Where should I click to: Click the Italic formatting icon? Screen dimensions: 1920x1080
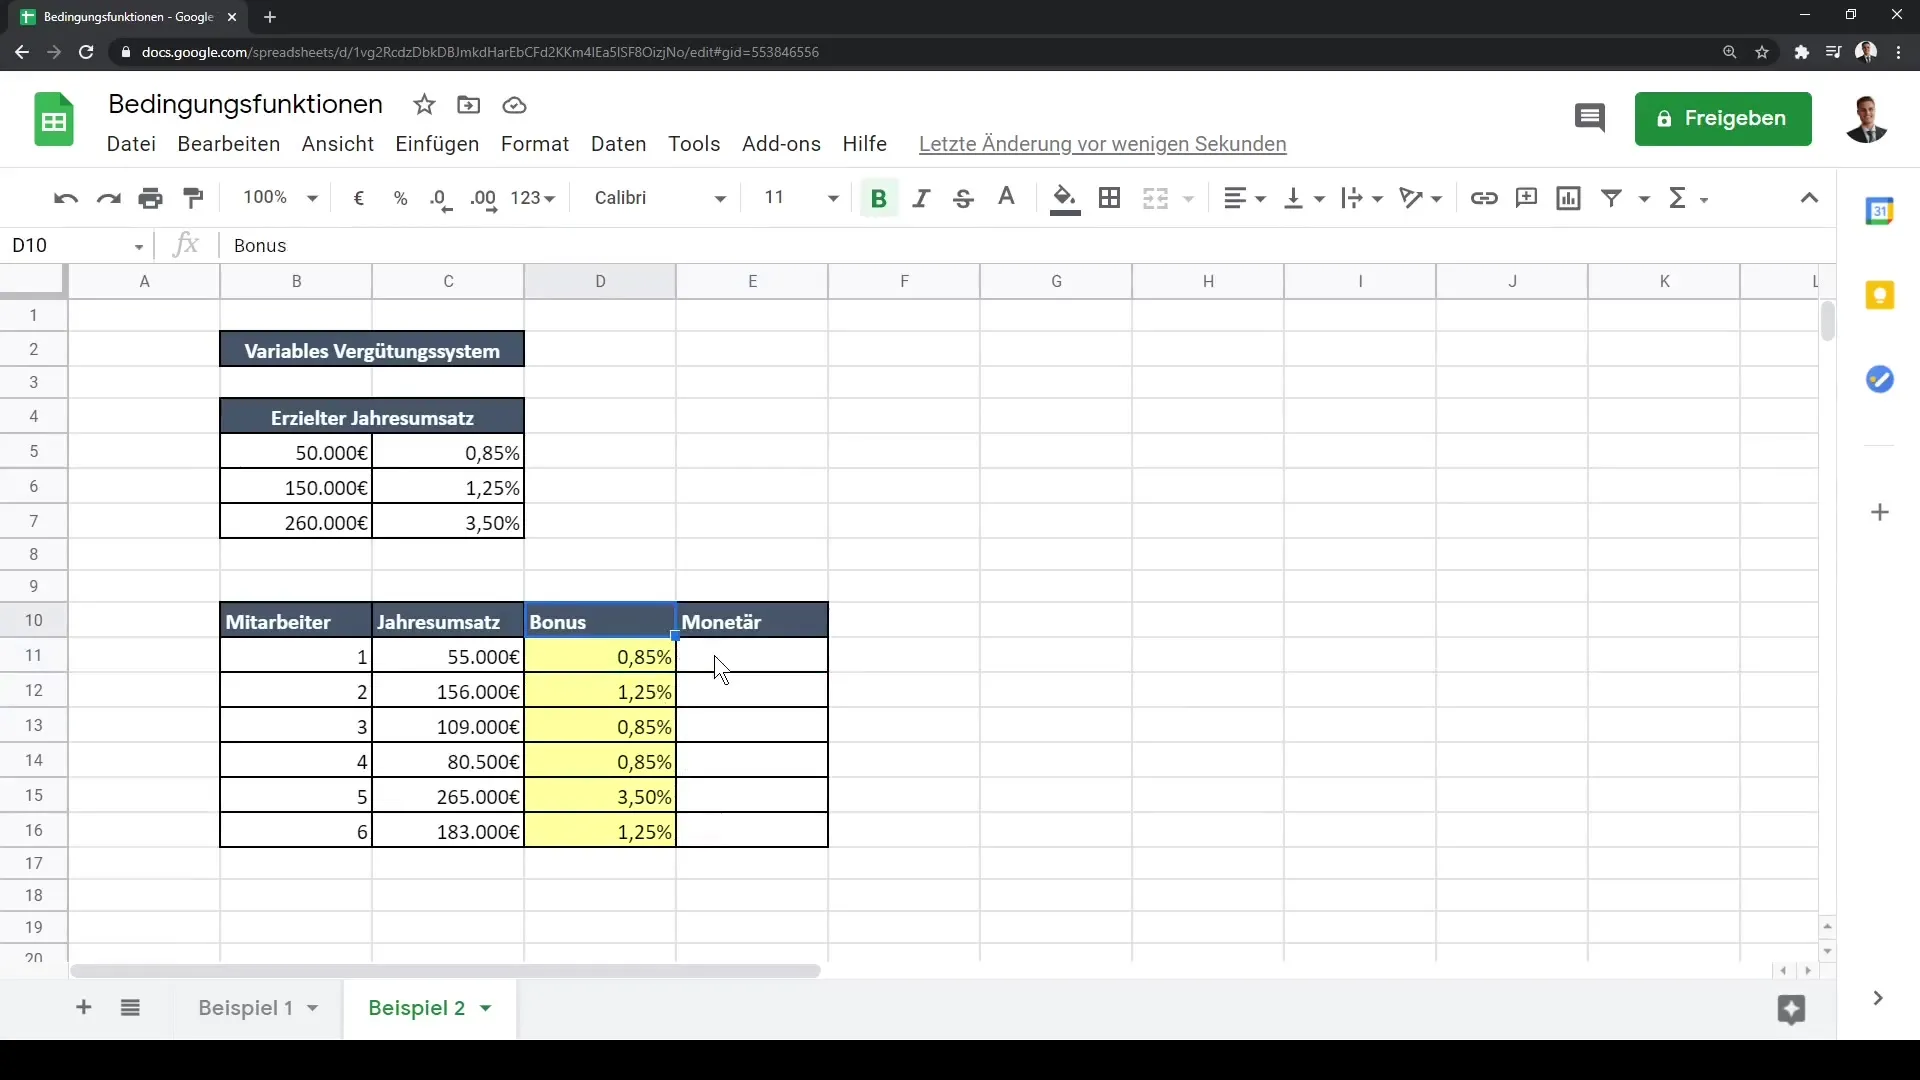click(920, 198)
